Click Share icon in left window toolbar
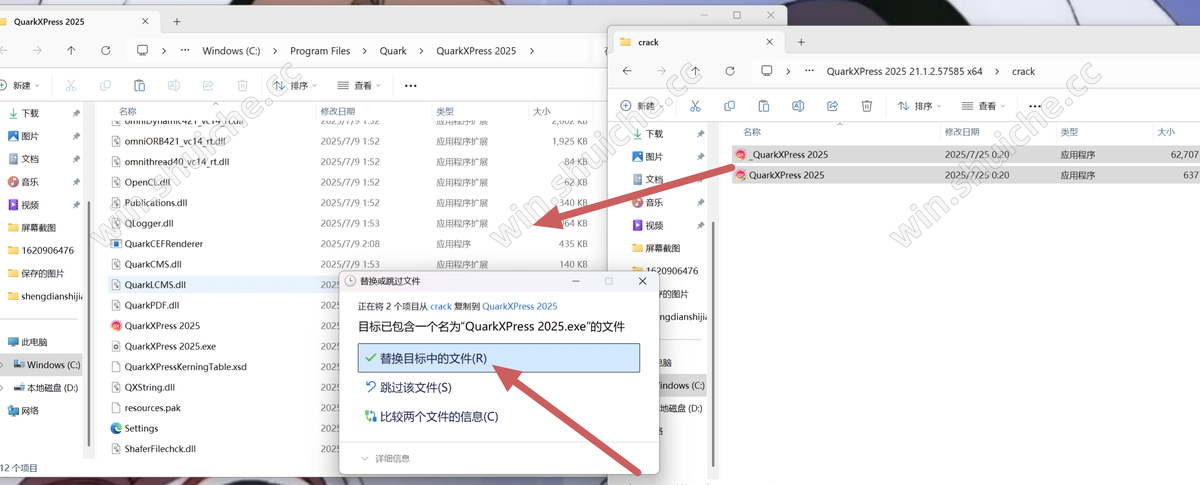The width and height of the screenshot is (1200, 485). pos(208,86)
